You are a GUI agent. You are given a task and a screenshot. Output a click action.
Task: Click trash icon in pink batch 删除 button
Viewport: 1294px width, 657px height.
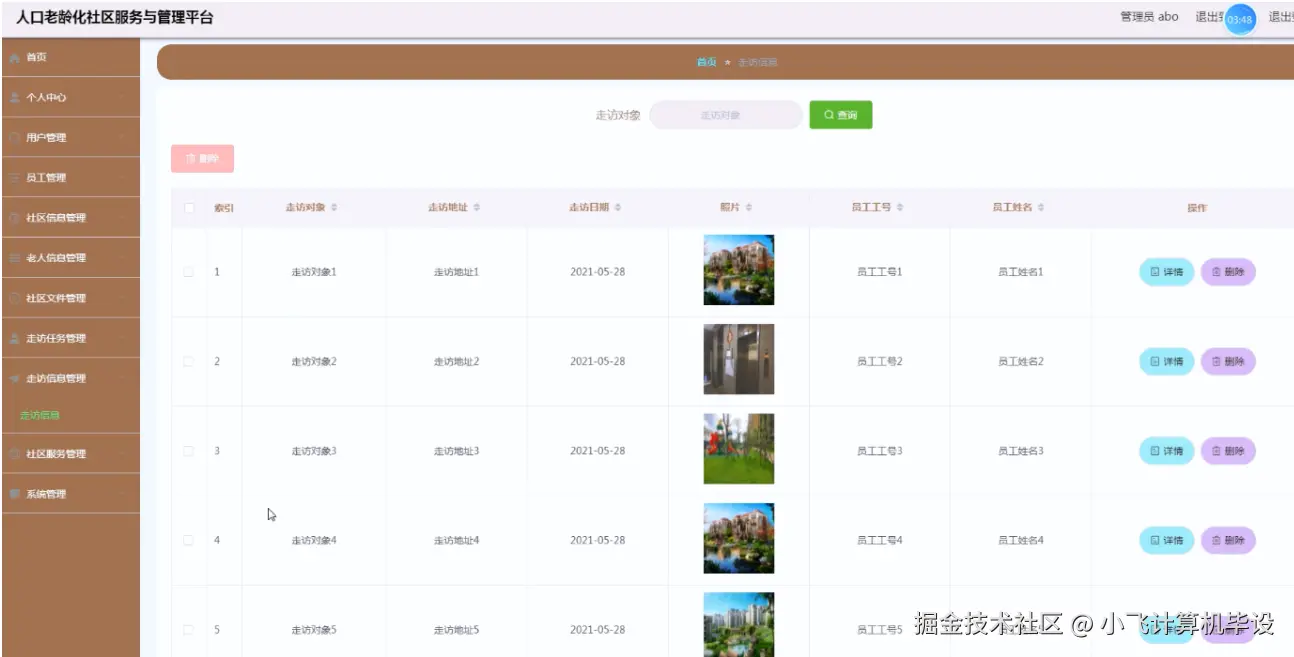pos(191,159)
